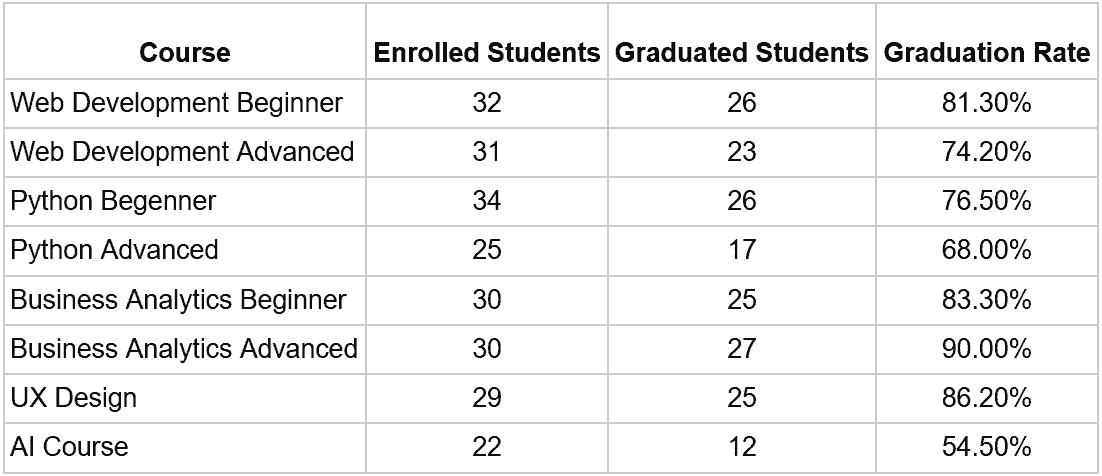1102x476 pixels.
Task: Click the Web Development Advanced cell
Action: point(182,151)
